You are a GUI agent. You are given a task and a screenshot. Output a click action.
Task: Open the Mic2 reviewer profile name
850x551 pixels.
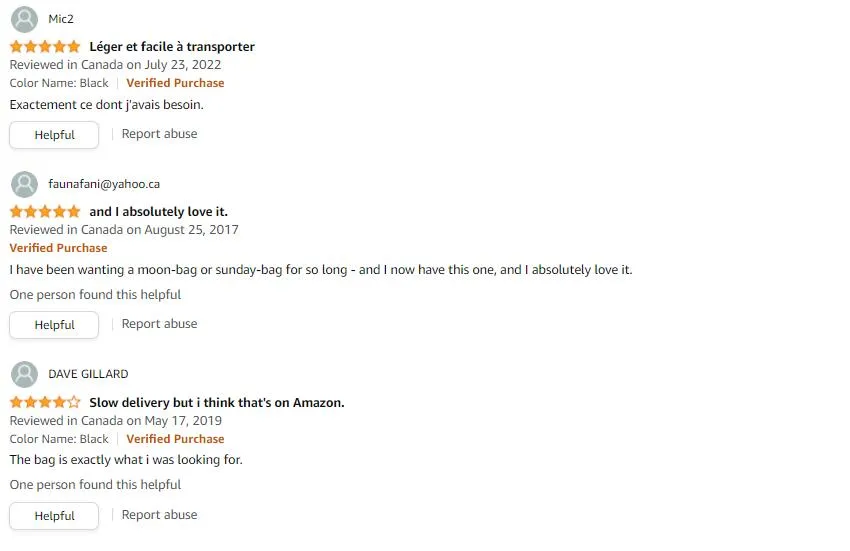pyautogui.click(x=61, y=19)
